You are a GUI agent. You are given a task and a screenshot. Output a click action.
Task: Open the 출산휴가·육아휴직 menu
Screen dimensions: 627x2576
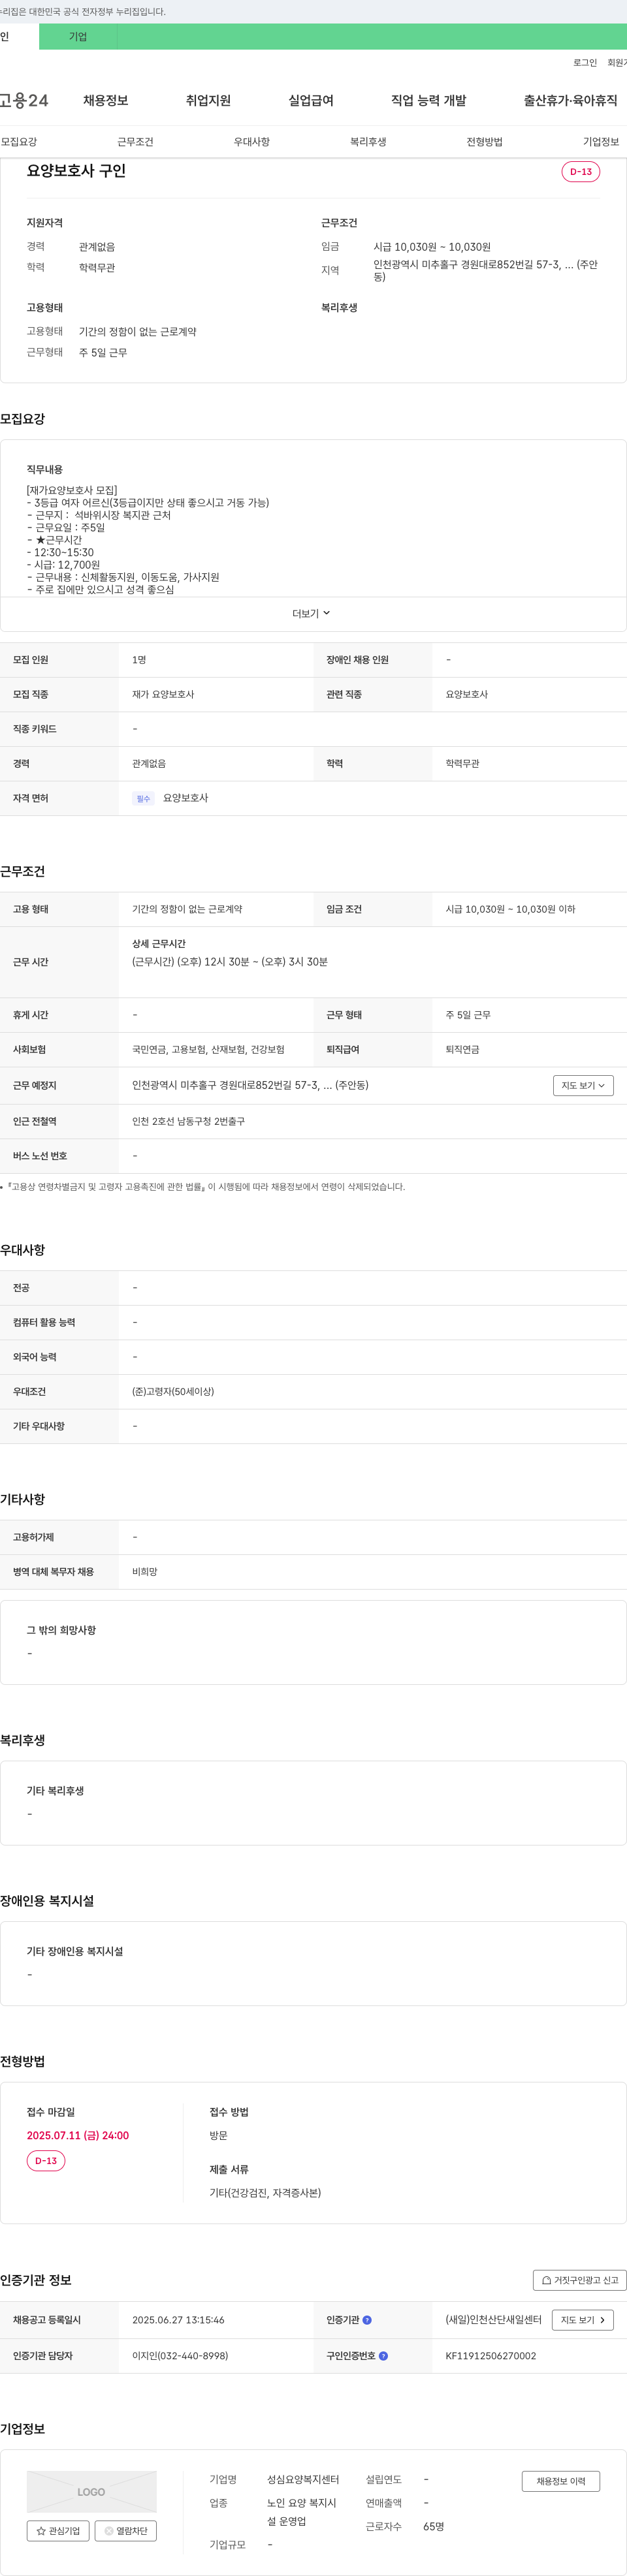pyautogui.click(x=570, y=101)
